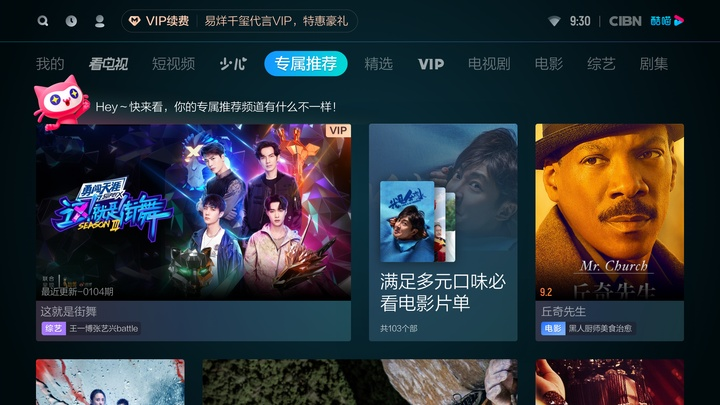The height and width of the screenshot is (405, 720).
Task: Switch to the 我的 tab
Action: [x=50, y=64]
